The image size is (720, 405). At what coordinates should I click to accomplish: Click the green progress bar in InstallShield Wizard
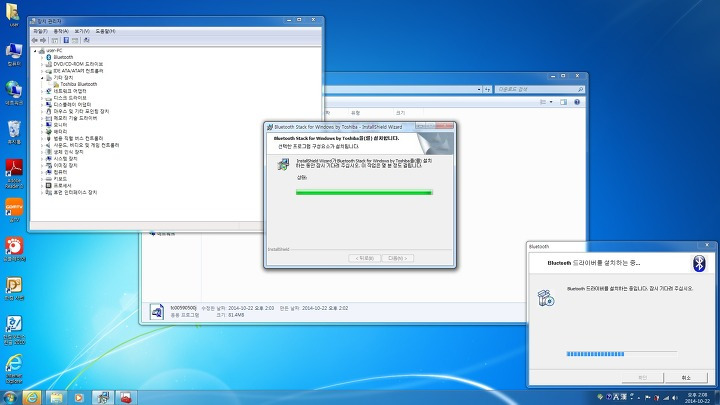click(x=364, y=192)
